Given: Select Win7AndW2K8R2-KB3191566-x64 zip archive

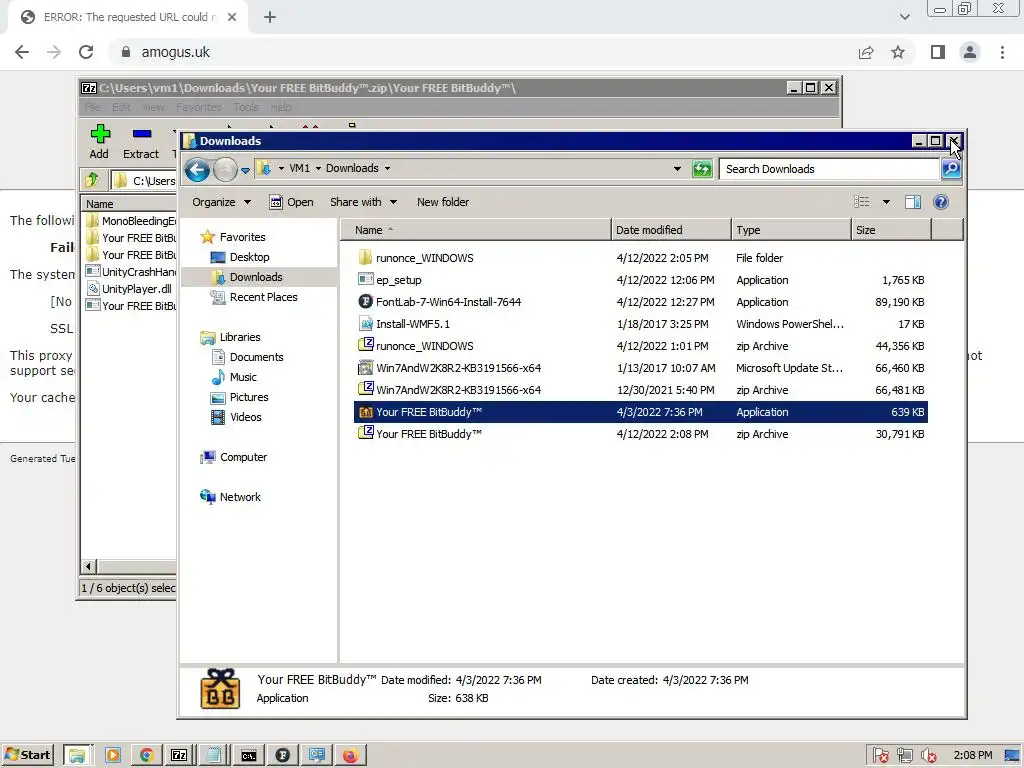Looking at the screenshot, I should [641, 390].
